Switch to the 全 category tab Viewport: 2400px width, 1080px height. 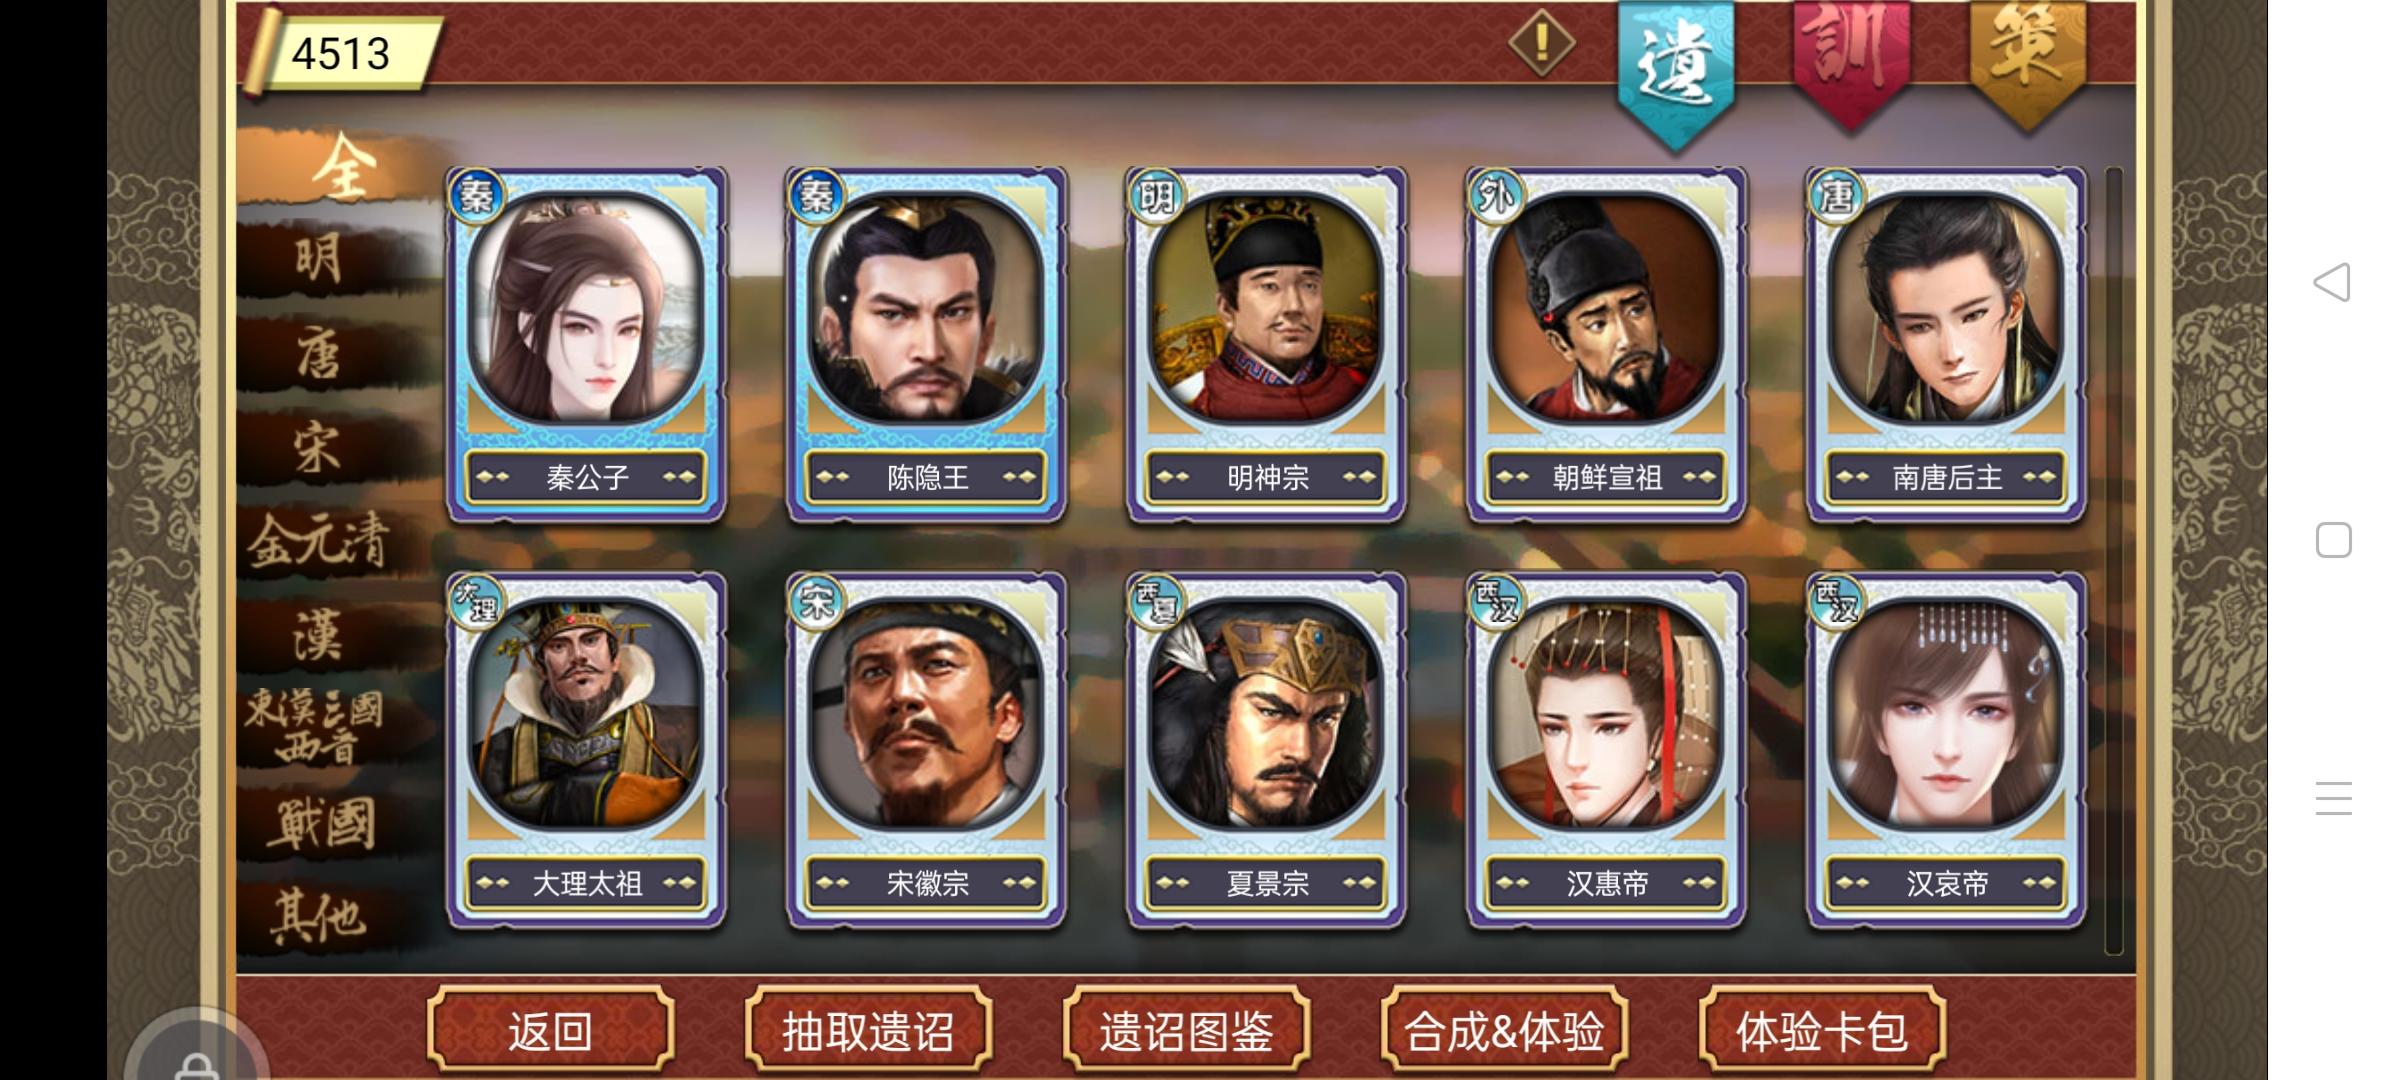[x=340, y=166]
